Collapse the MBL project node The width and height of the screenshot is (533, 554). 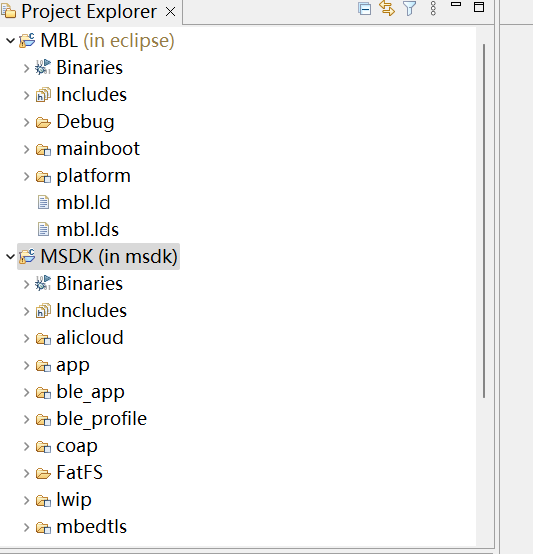[x=11, y=41]
